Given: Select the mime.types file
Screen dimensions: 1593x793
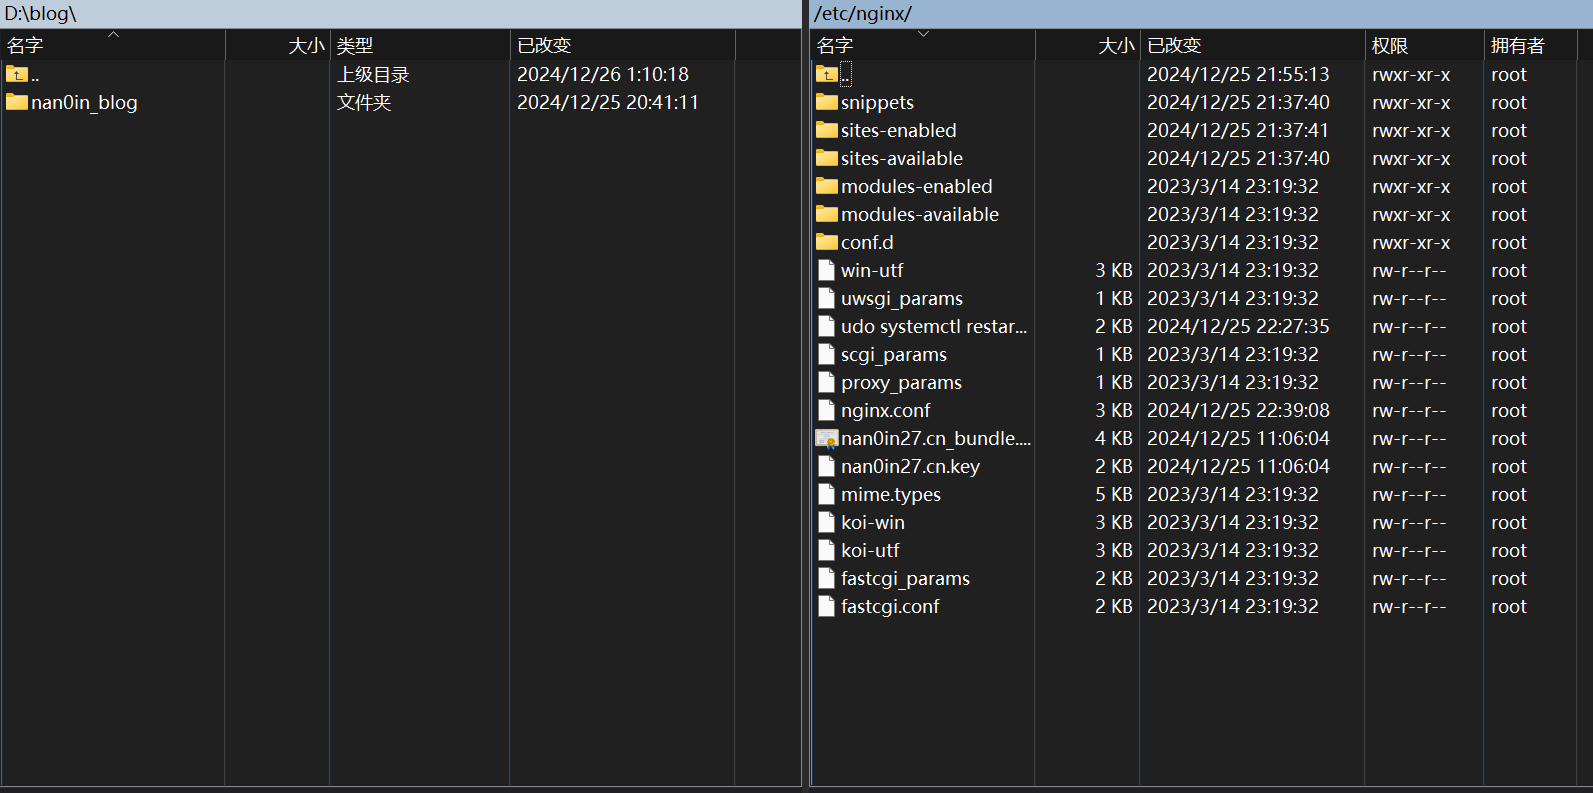Looking at the screenshot, I should [890, 494].
